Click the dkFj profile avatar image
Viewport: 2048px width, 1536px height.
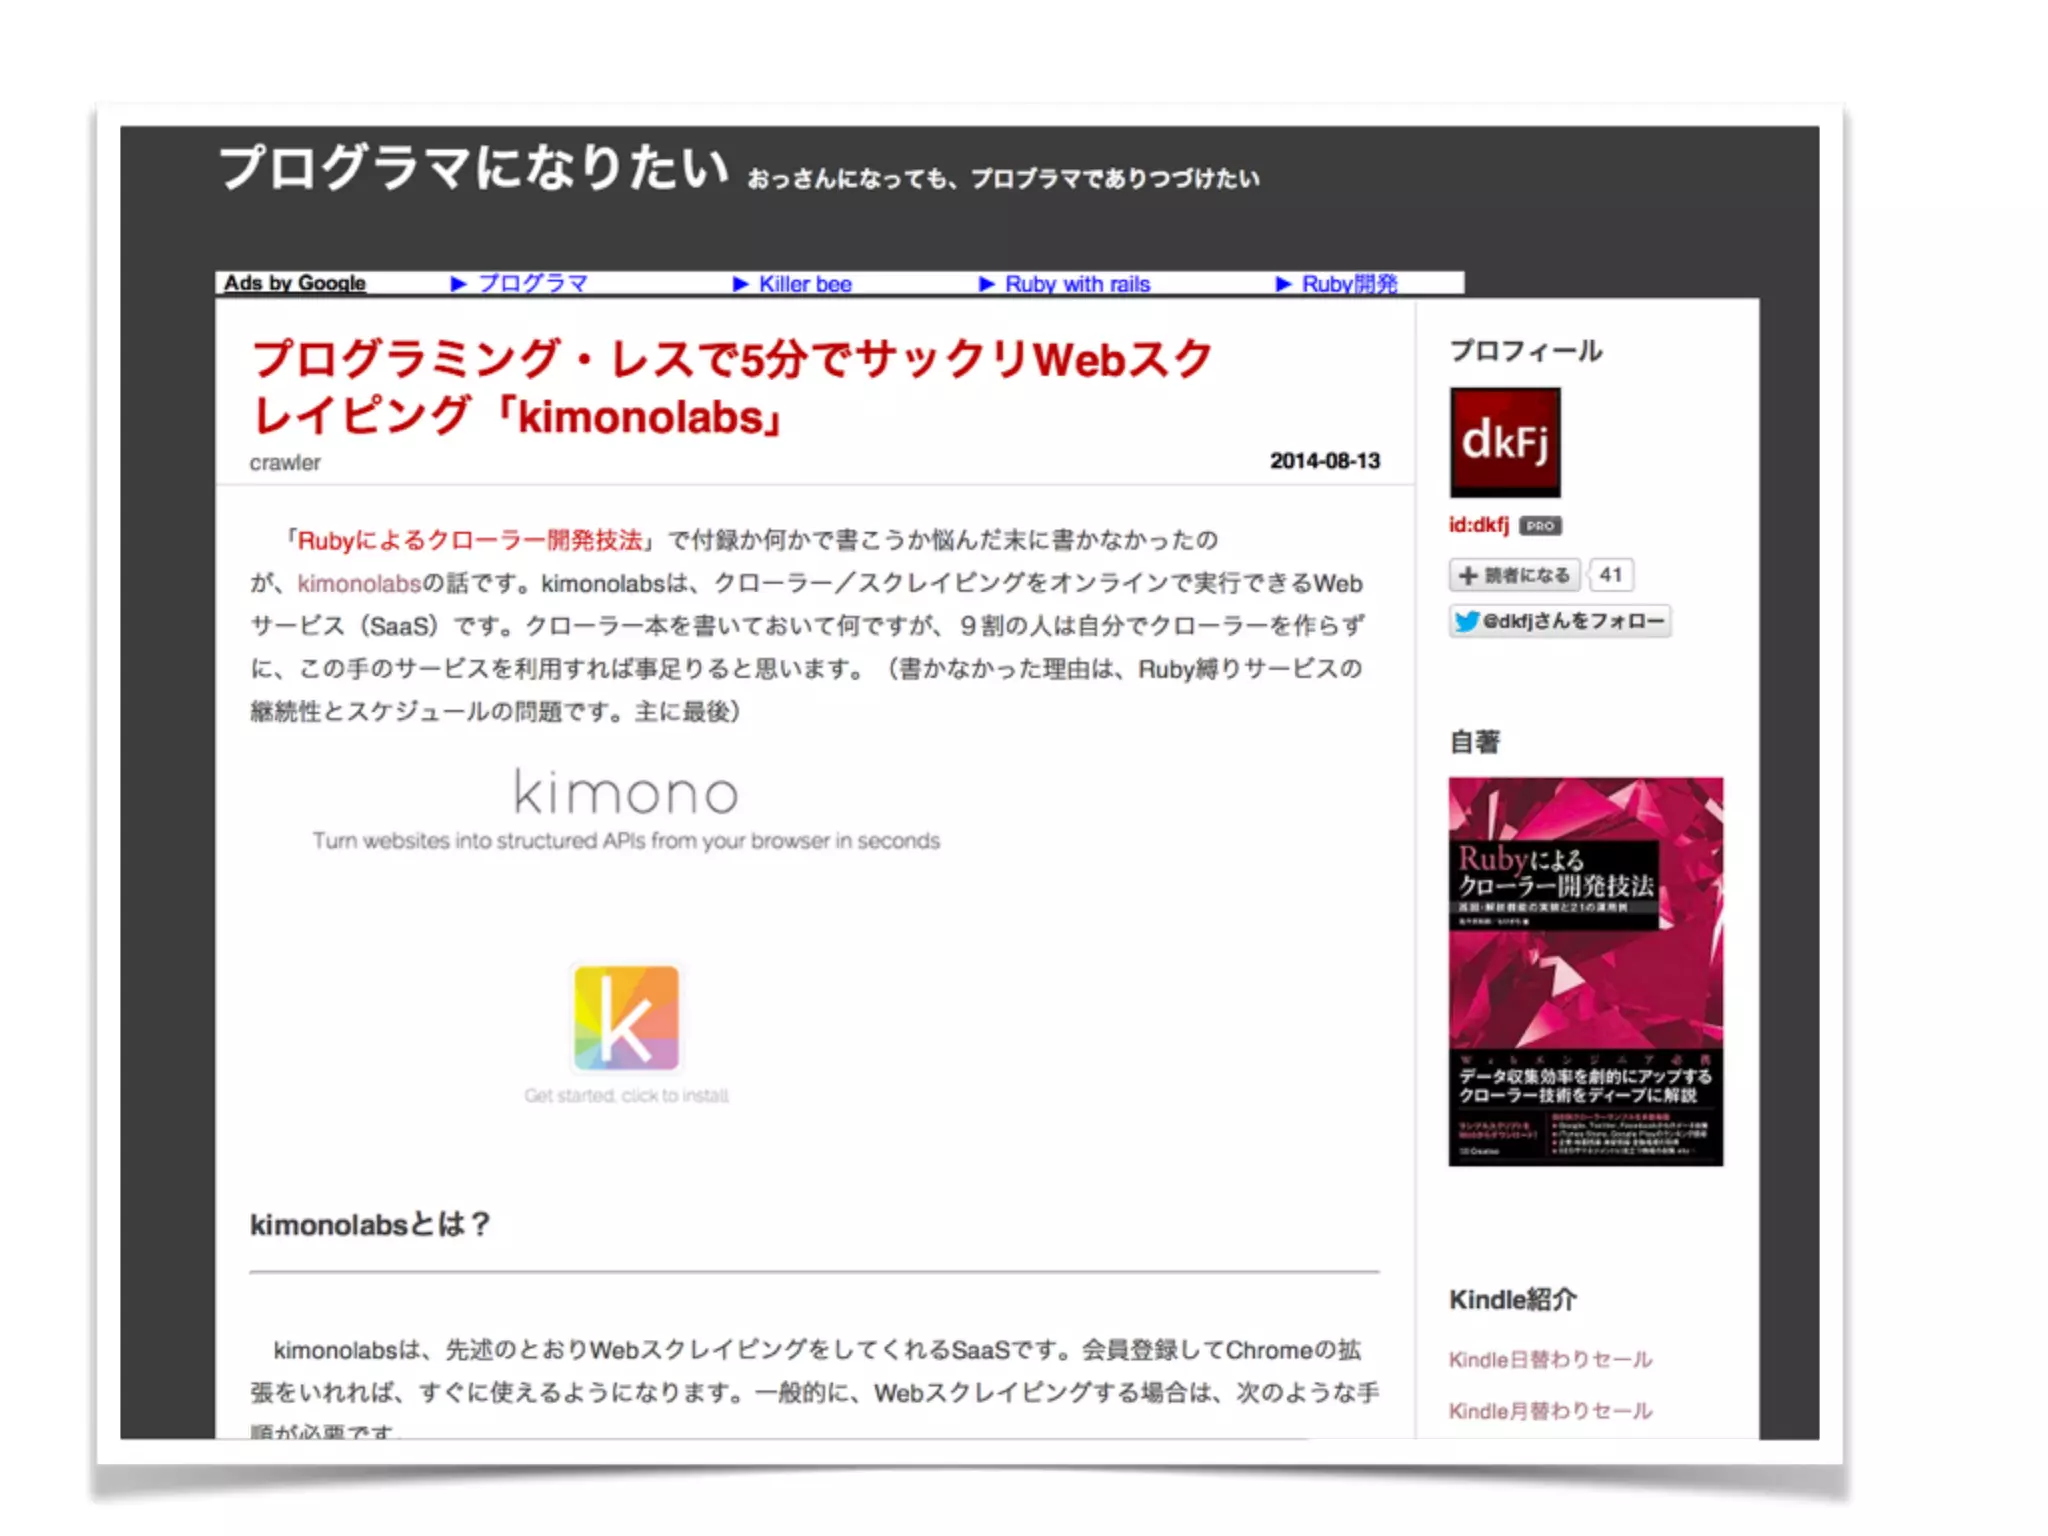[x=1504, y=442]
